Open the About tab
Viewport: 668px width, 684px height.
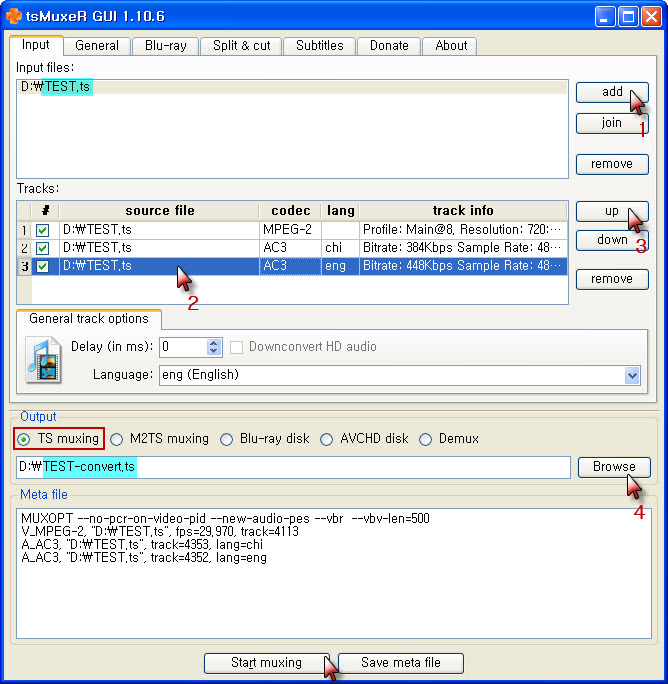click(451, 45)
